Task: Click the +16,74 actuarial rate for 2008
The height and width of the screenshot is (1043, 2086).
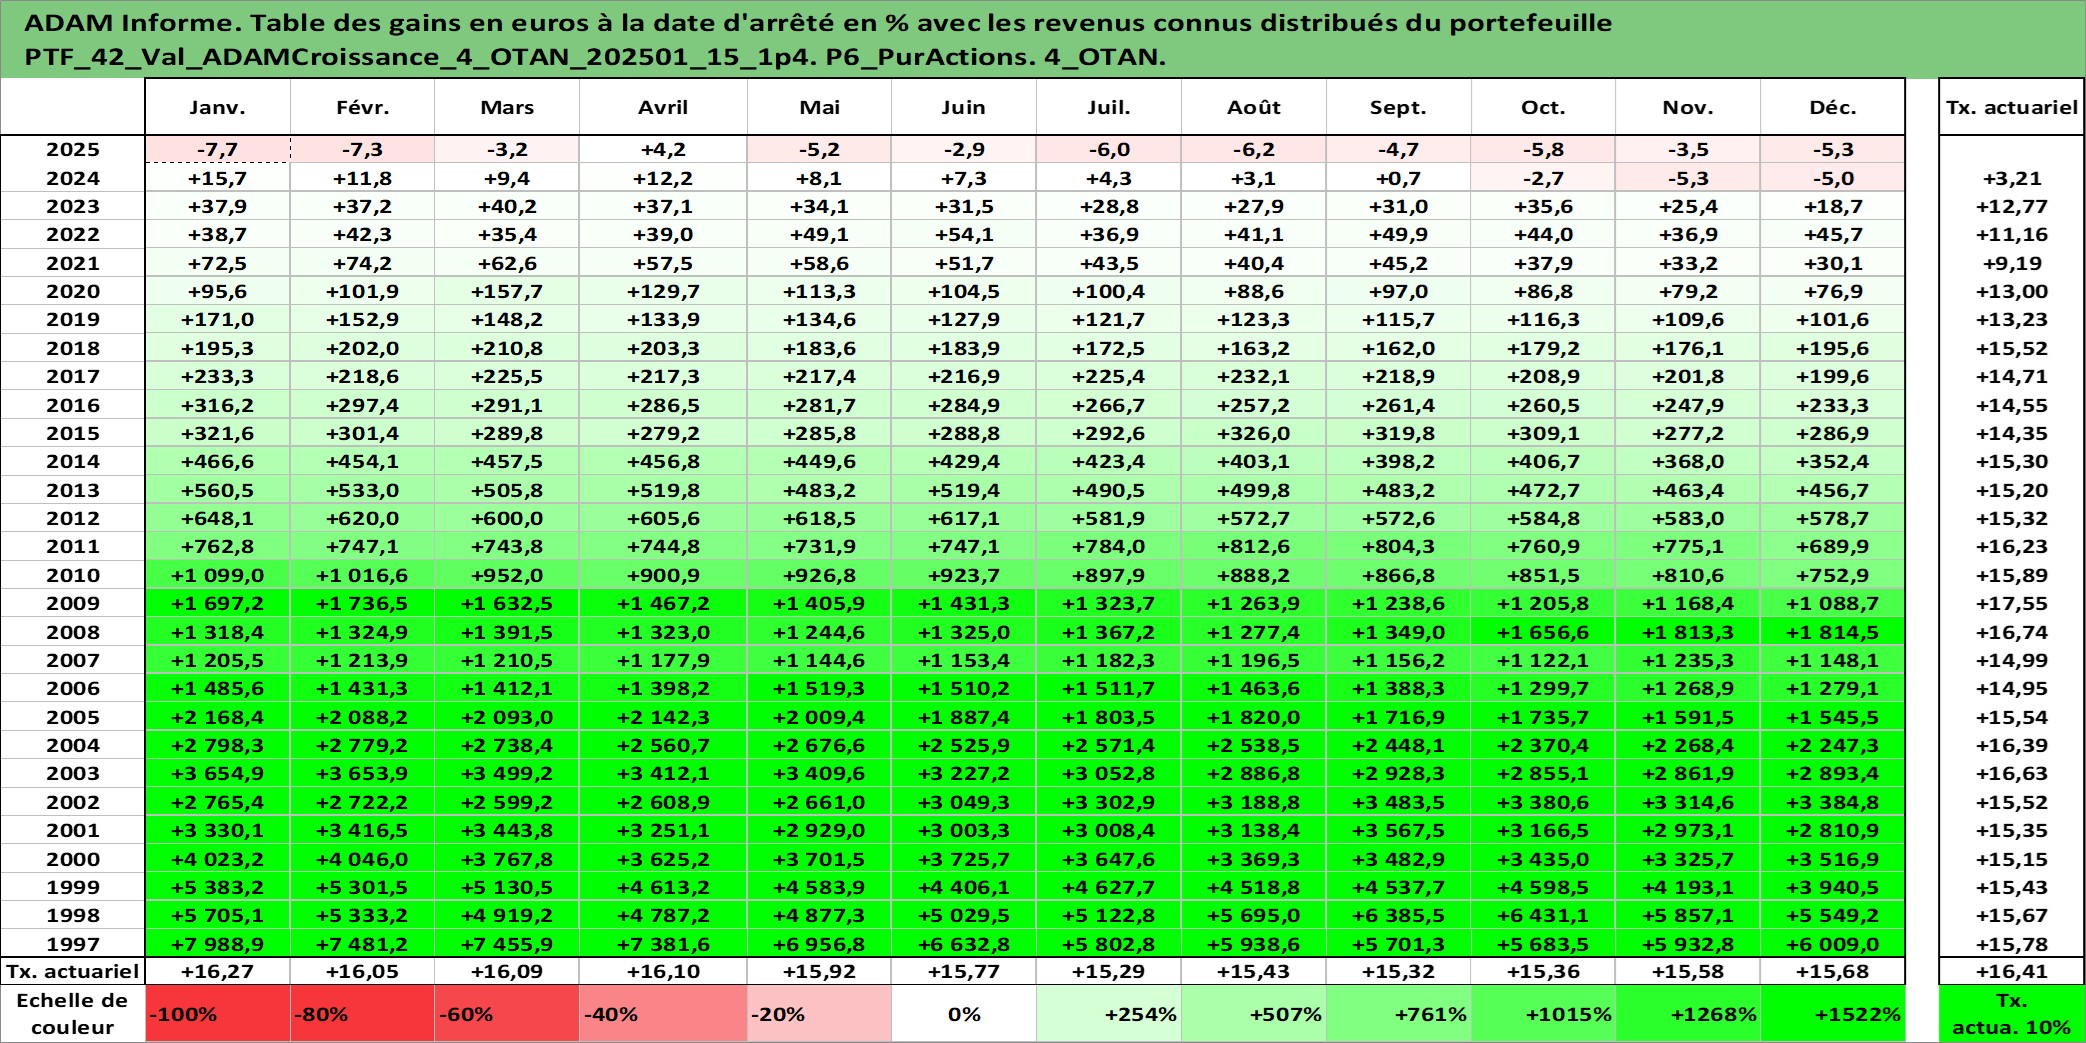Action: click(x=2012, y=632)
